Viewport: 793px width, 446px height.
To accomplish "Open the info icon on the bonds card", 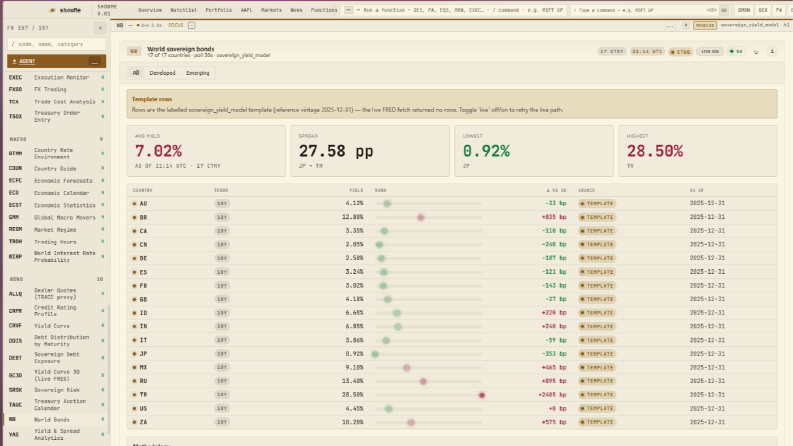I will 772,52.
